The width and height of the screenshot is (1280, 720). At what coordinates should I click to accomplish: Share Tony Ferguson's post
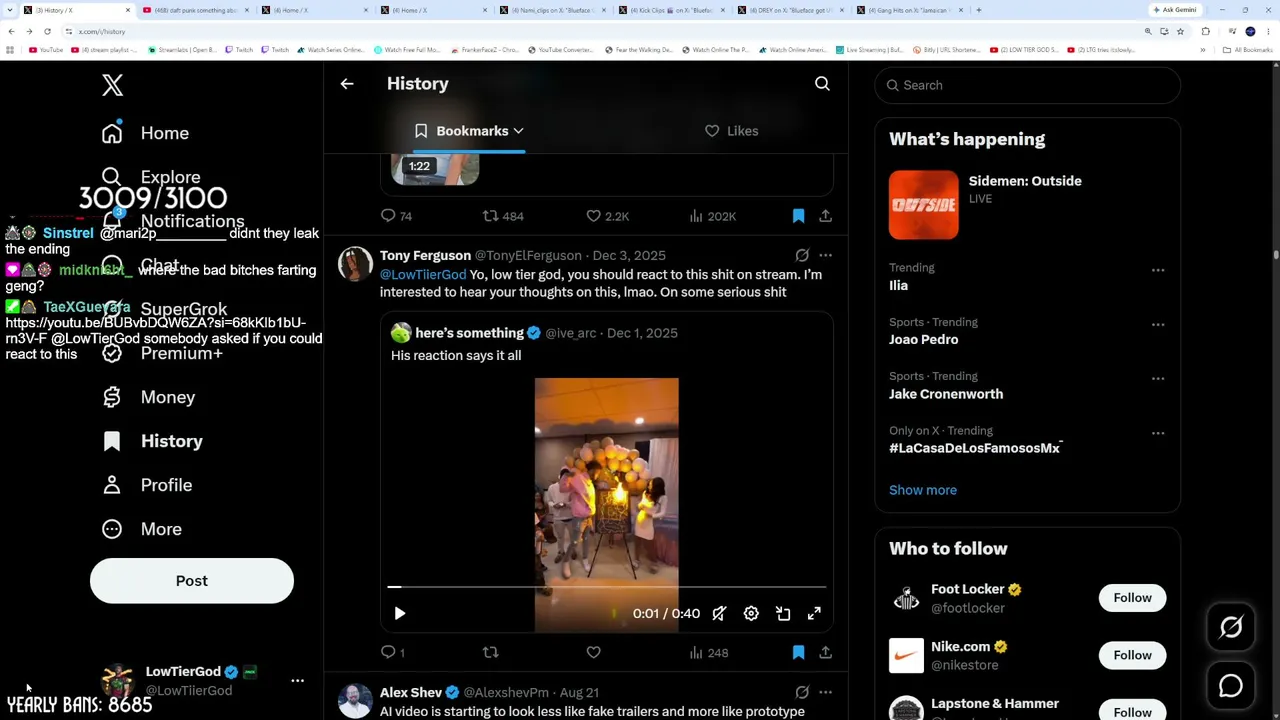tap(825, 652)
